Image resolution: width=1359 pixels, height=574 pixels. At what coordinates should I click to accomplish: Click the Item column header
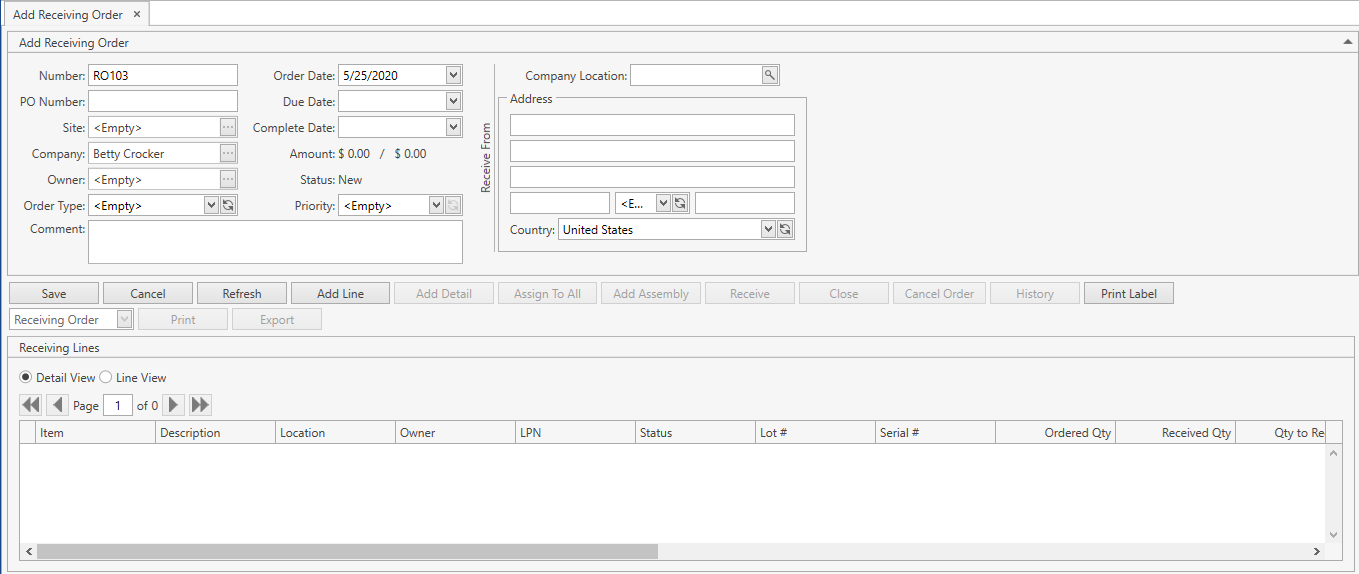pos(96,433)
